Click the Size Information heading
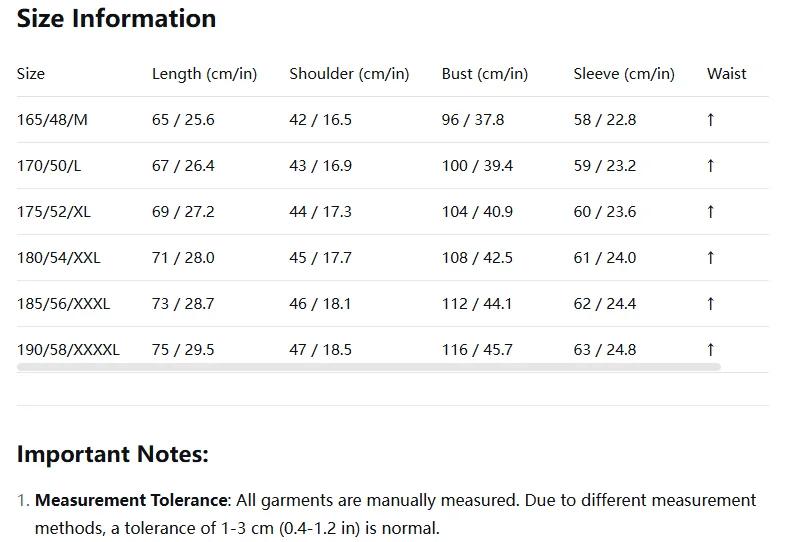803x542 pixels. (116, 18)
